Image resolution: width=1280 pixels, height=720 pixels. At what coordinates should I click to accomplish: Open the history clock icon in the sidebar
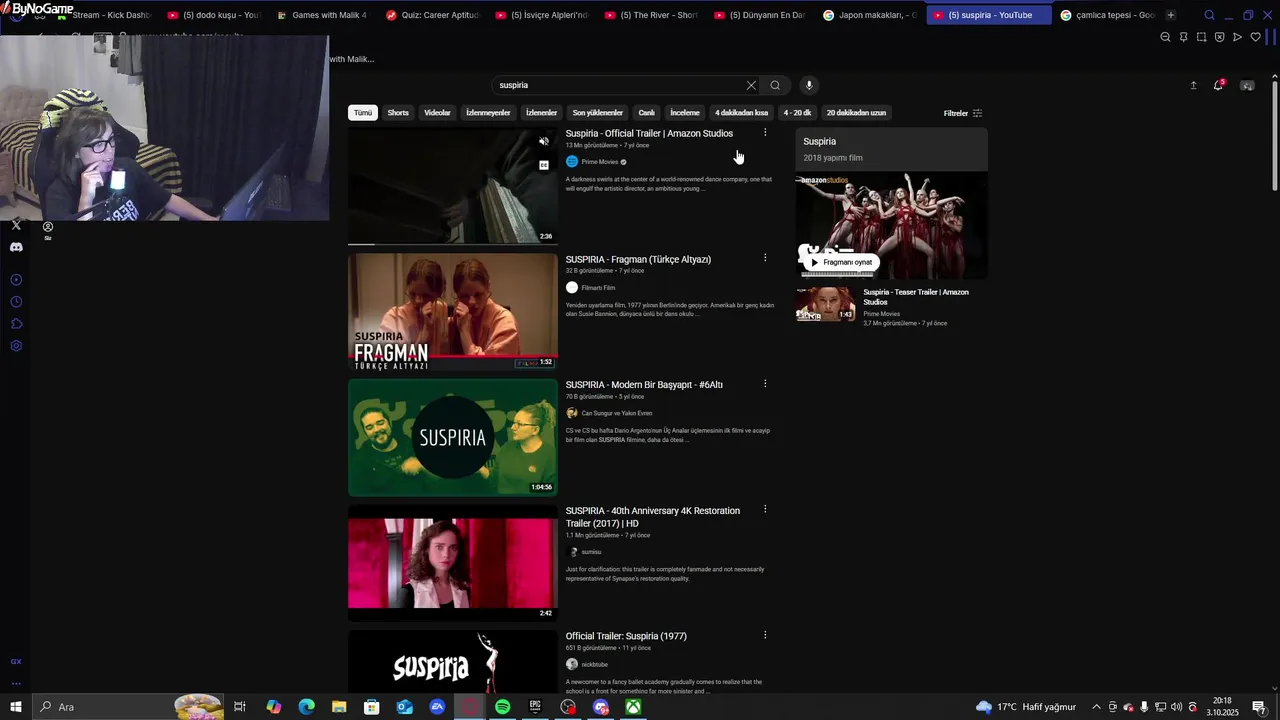16,302
